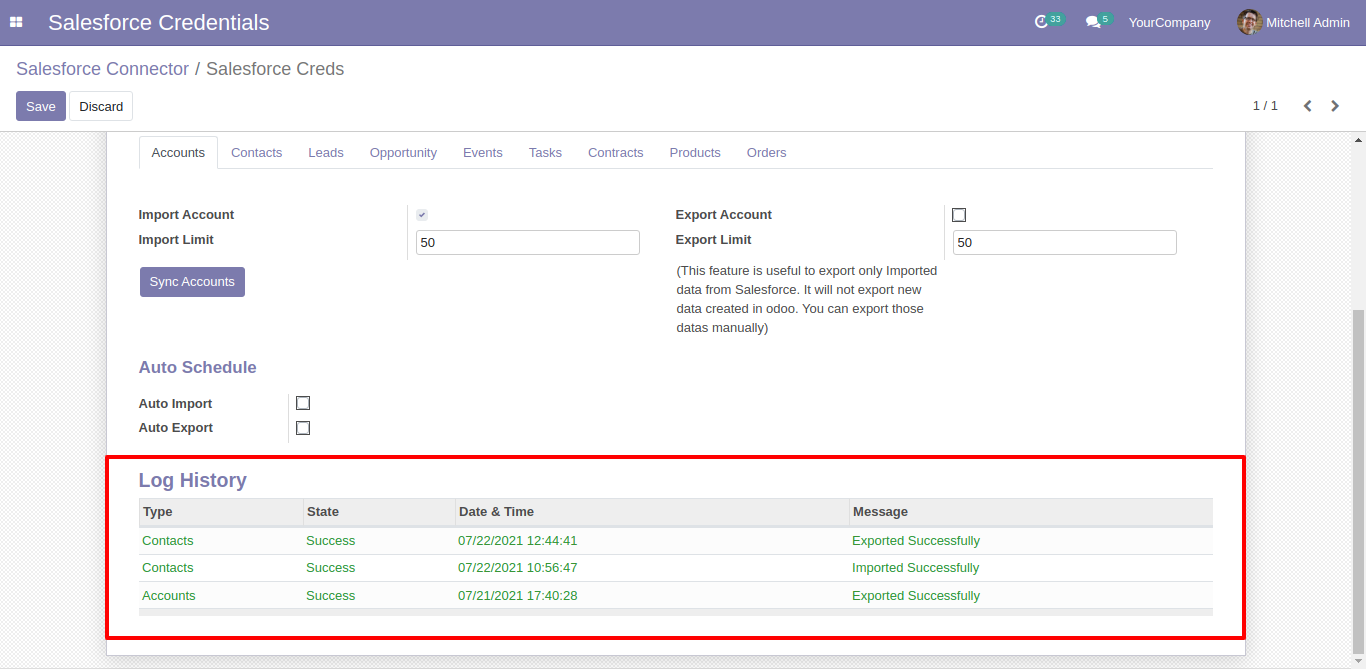Switch to the Contacts tab
1366x669 pixels.
point(256,153)
